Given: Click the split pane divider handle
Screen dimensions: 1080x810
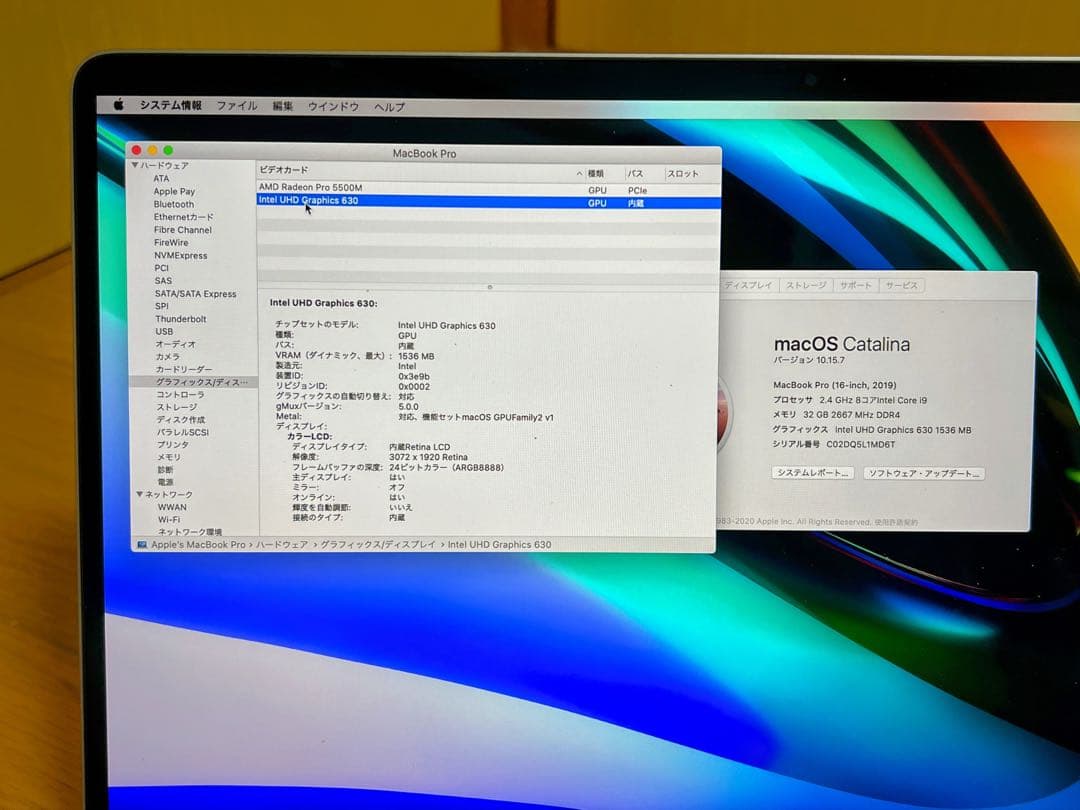Looking at the screenshot, I should tap(490, 287).
